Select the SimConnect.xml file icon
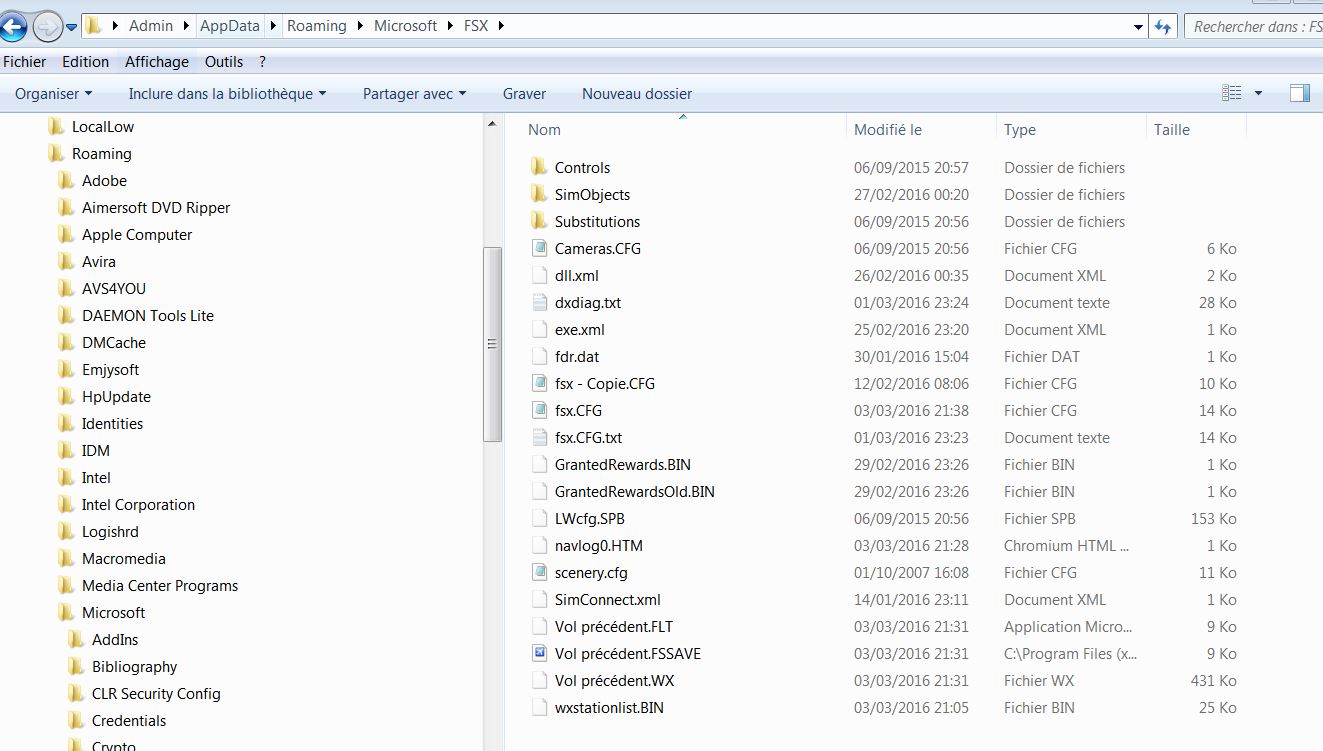Image resolution: width=1323 pixels, height=751 pixels. tap(539, 599)
